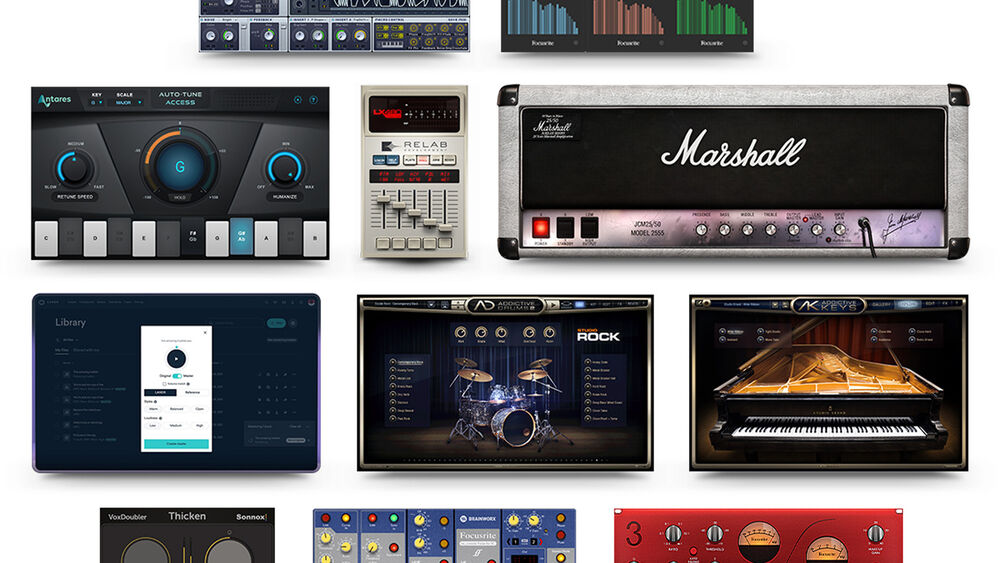This screenshot has width=1000, height=563.
Task: Click the VoxDoubler label on Sonnox plugin
Action: click(x=128, y=517)
